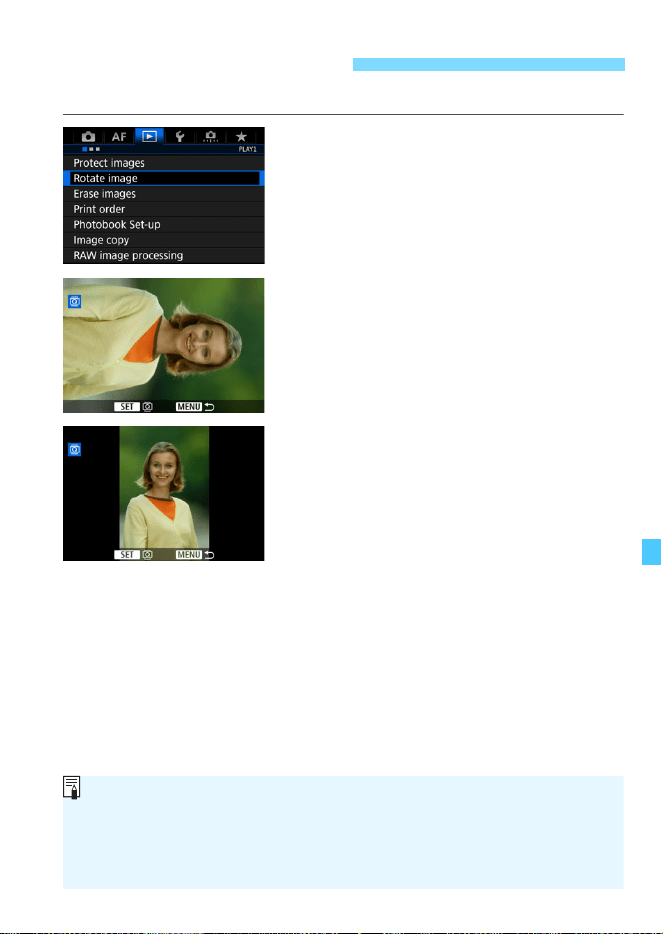Select the camera shooting tab icon
The height and width of the screenshot is (934, 663).
tap(88, 137)
